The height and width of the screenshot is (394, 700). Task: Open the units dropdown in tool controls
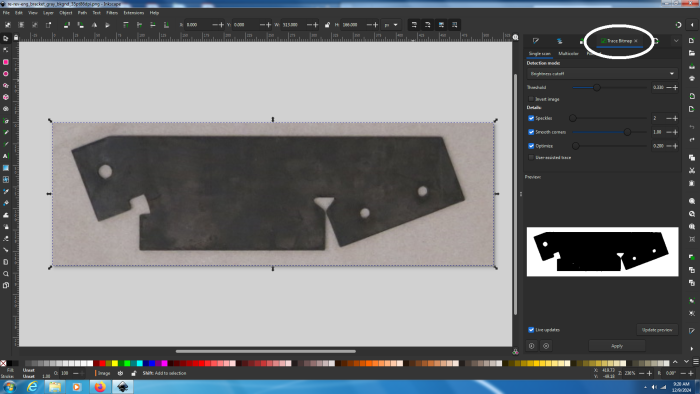tap(392, 25)
